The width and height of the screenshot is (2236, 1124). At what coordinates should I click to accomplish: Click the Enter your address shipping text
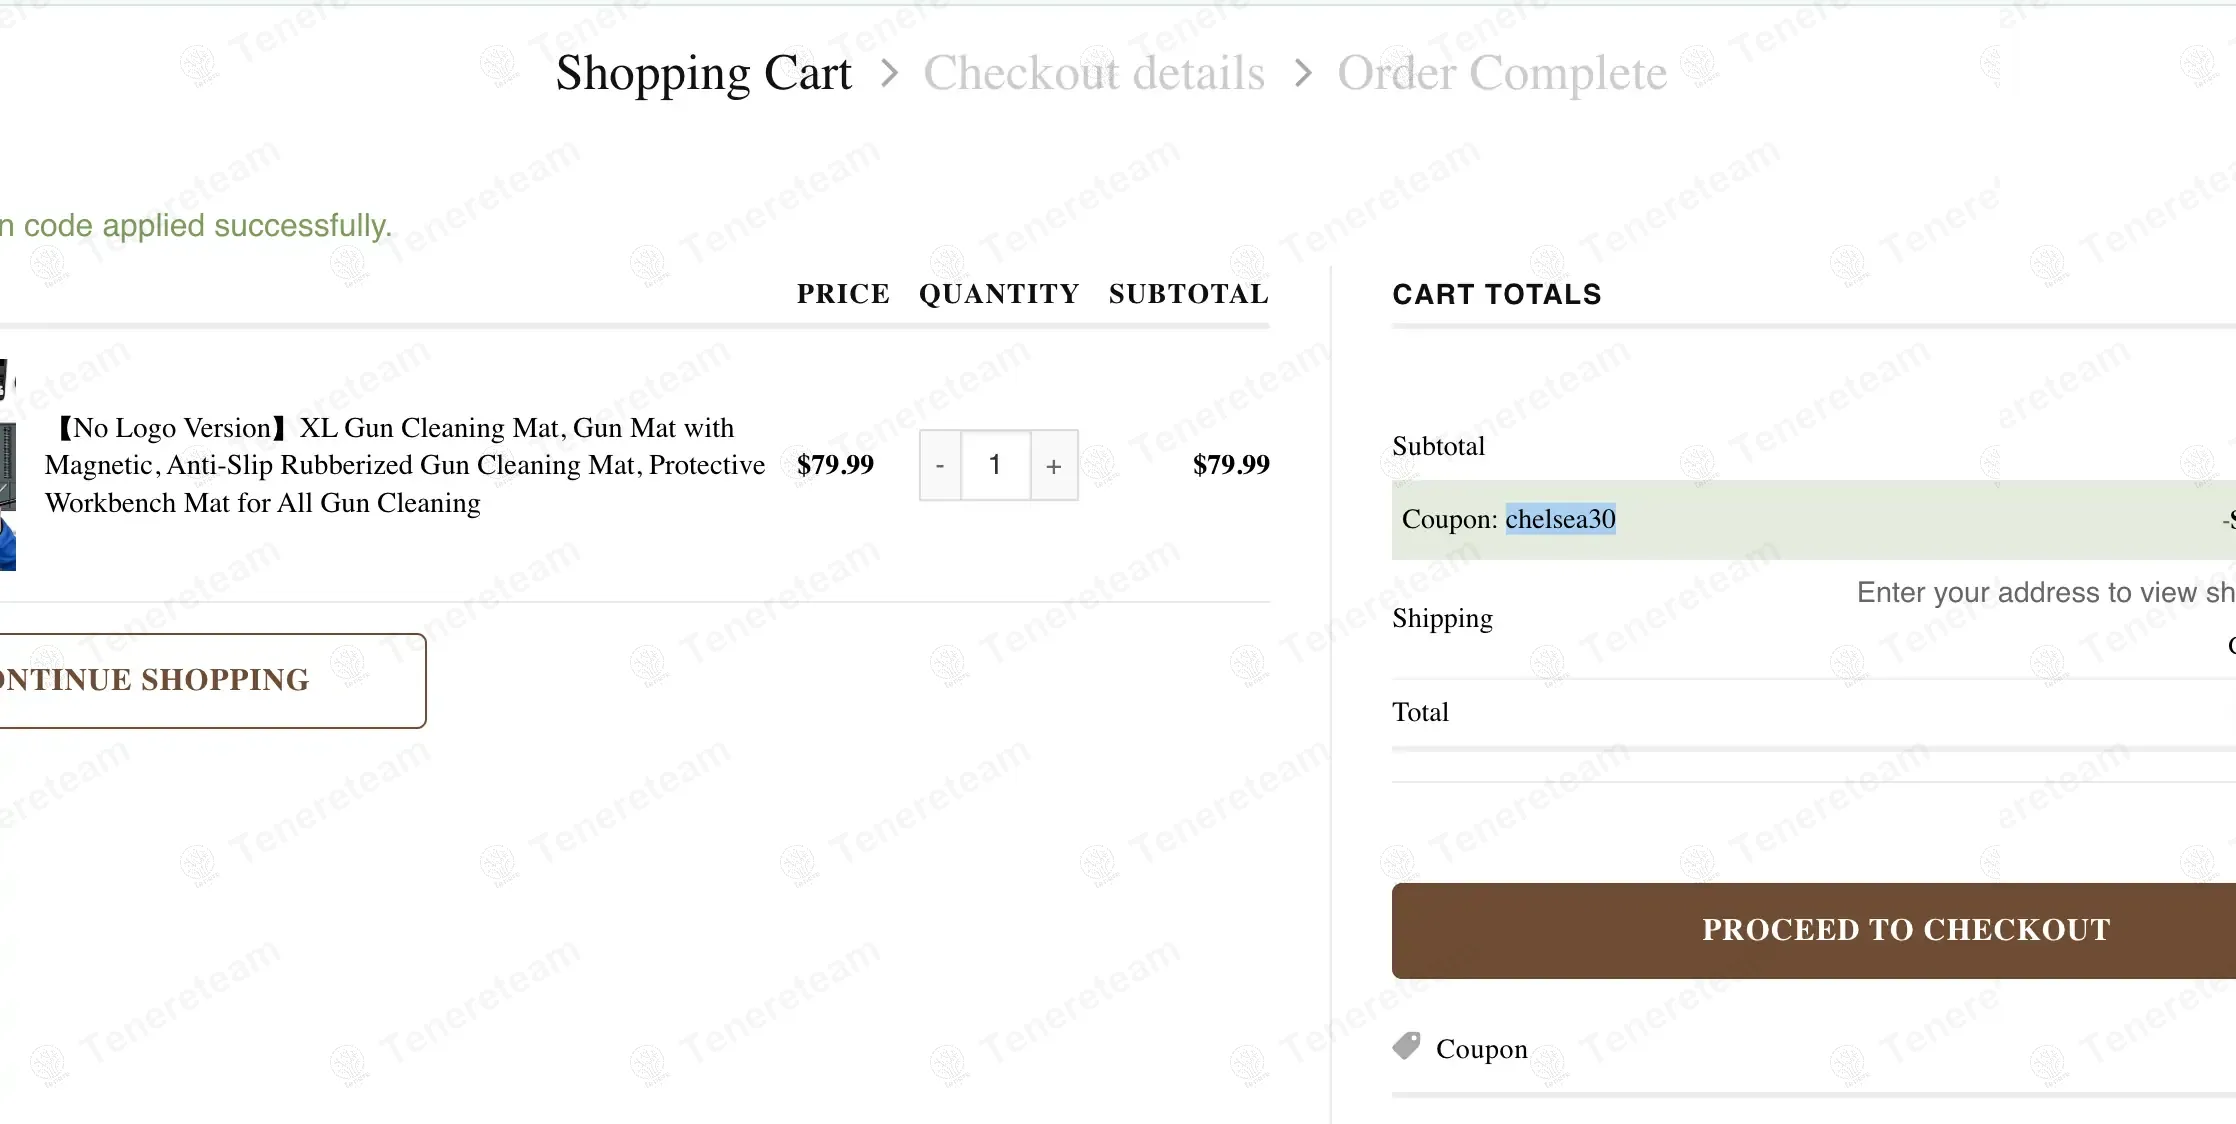click(x=2046, y=593)
